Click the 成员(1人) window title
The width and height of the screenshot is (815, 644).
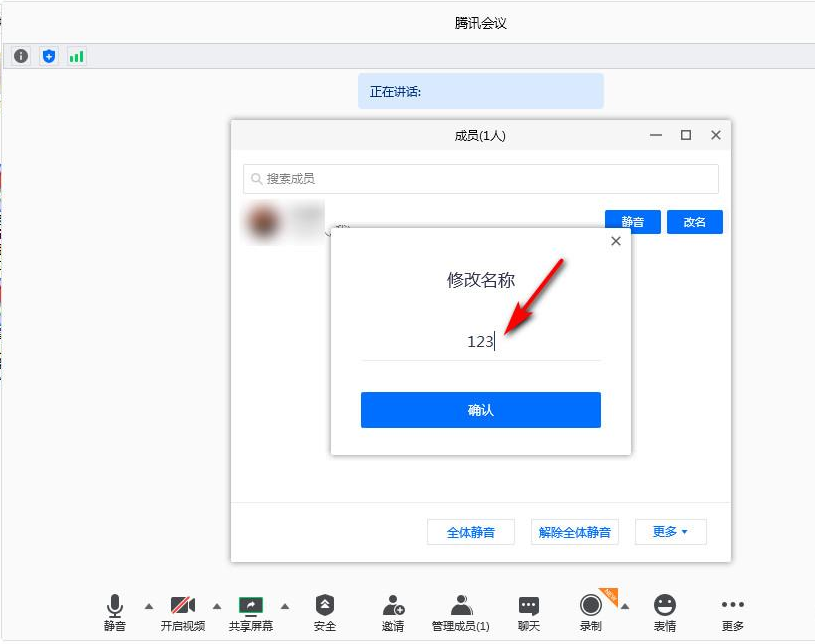click(480, 136)
